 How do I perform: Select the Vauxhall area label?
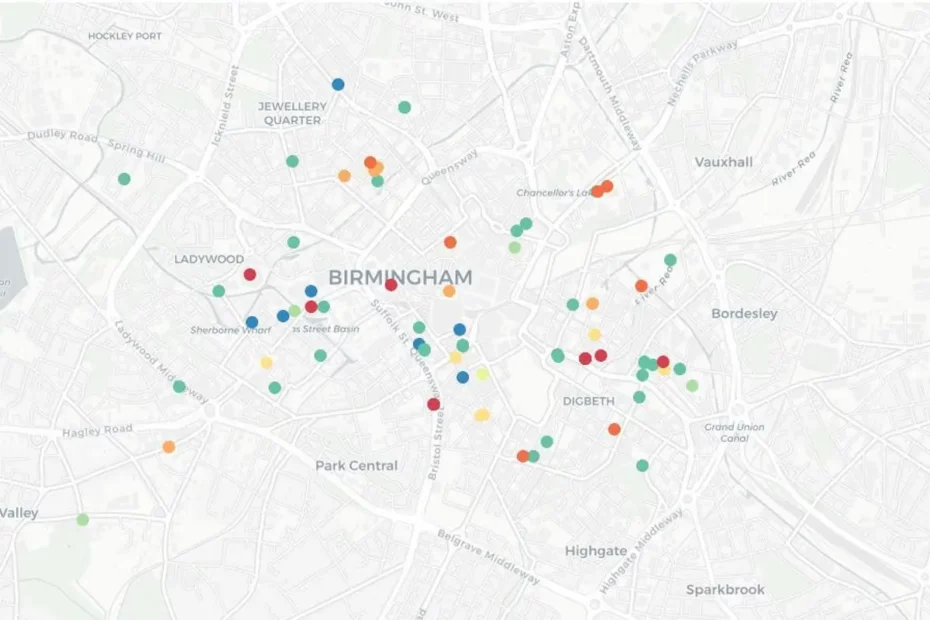point(724,161)
